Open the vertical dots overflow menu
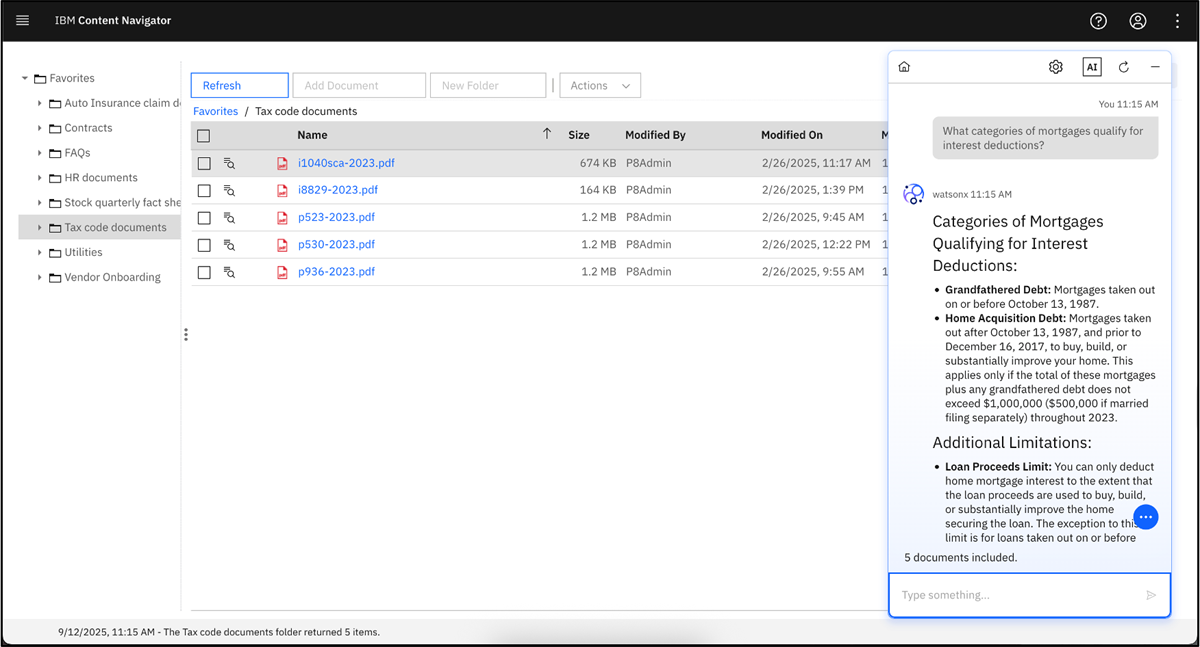The width and height of the screenshot is (1200, 647). [1177, 21]
